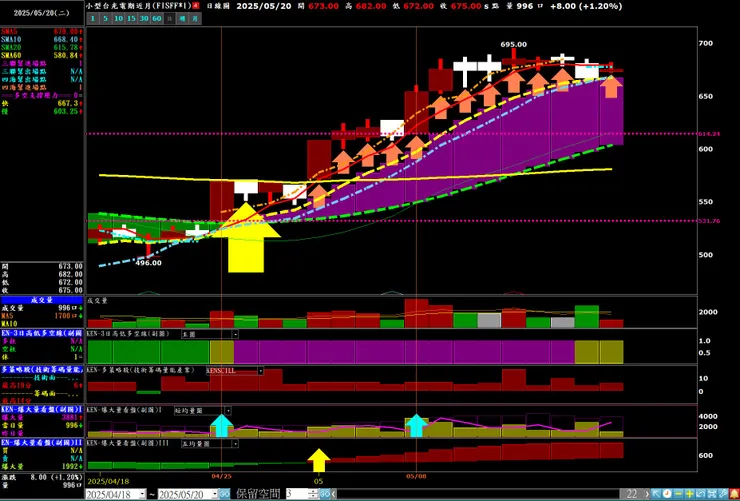This screenshot has width=740, height=501.
Task: Click the 爆大量 value 3881
Action: tap(69, 418)
